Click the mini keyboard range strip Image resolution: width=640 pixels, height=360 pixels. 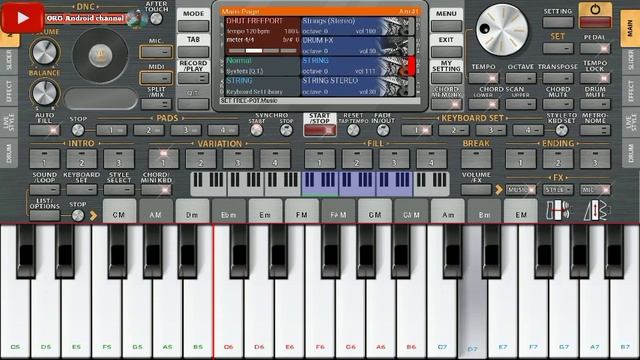pos(320,184)
